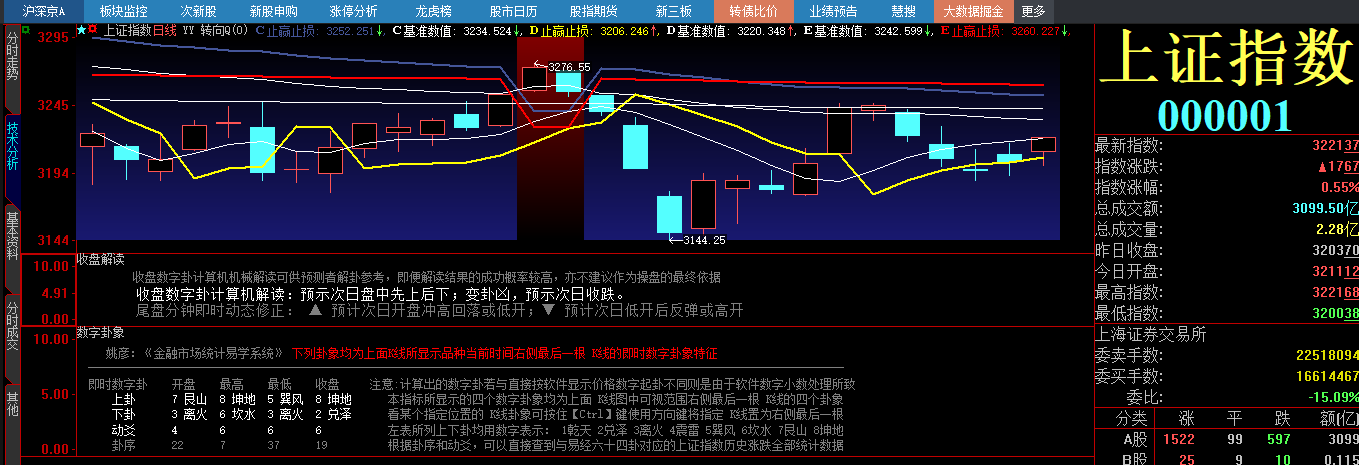The width and height of the screenshot is (1359, 465).
Task: Click the 最高指数 row
Action: pos(1227,293)
